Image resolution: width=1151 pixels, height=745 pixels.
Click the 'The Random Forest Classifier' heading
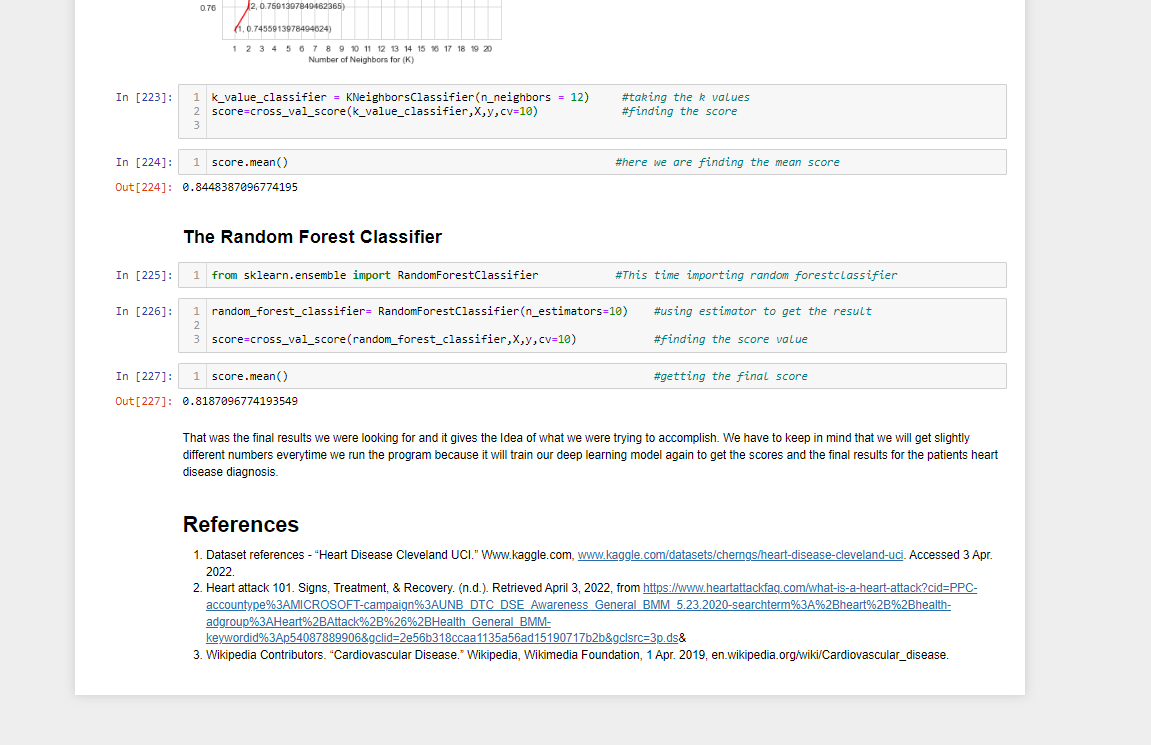click(313, 237)
